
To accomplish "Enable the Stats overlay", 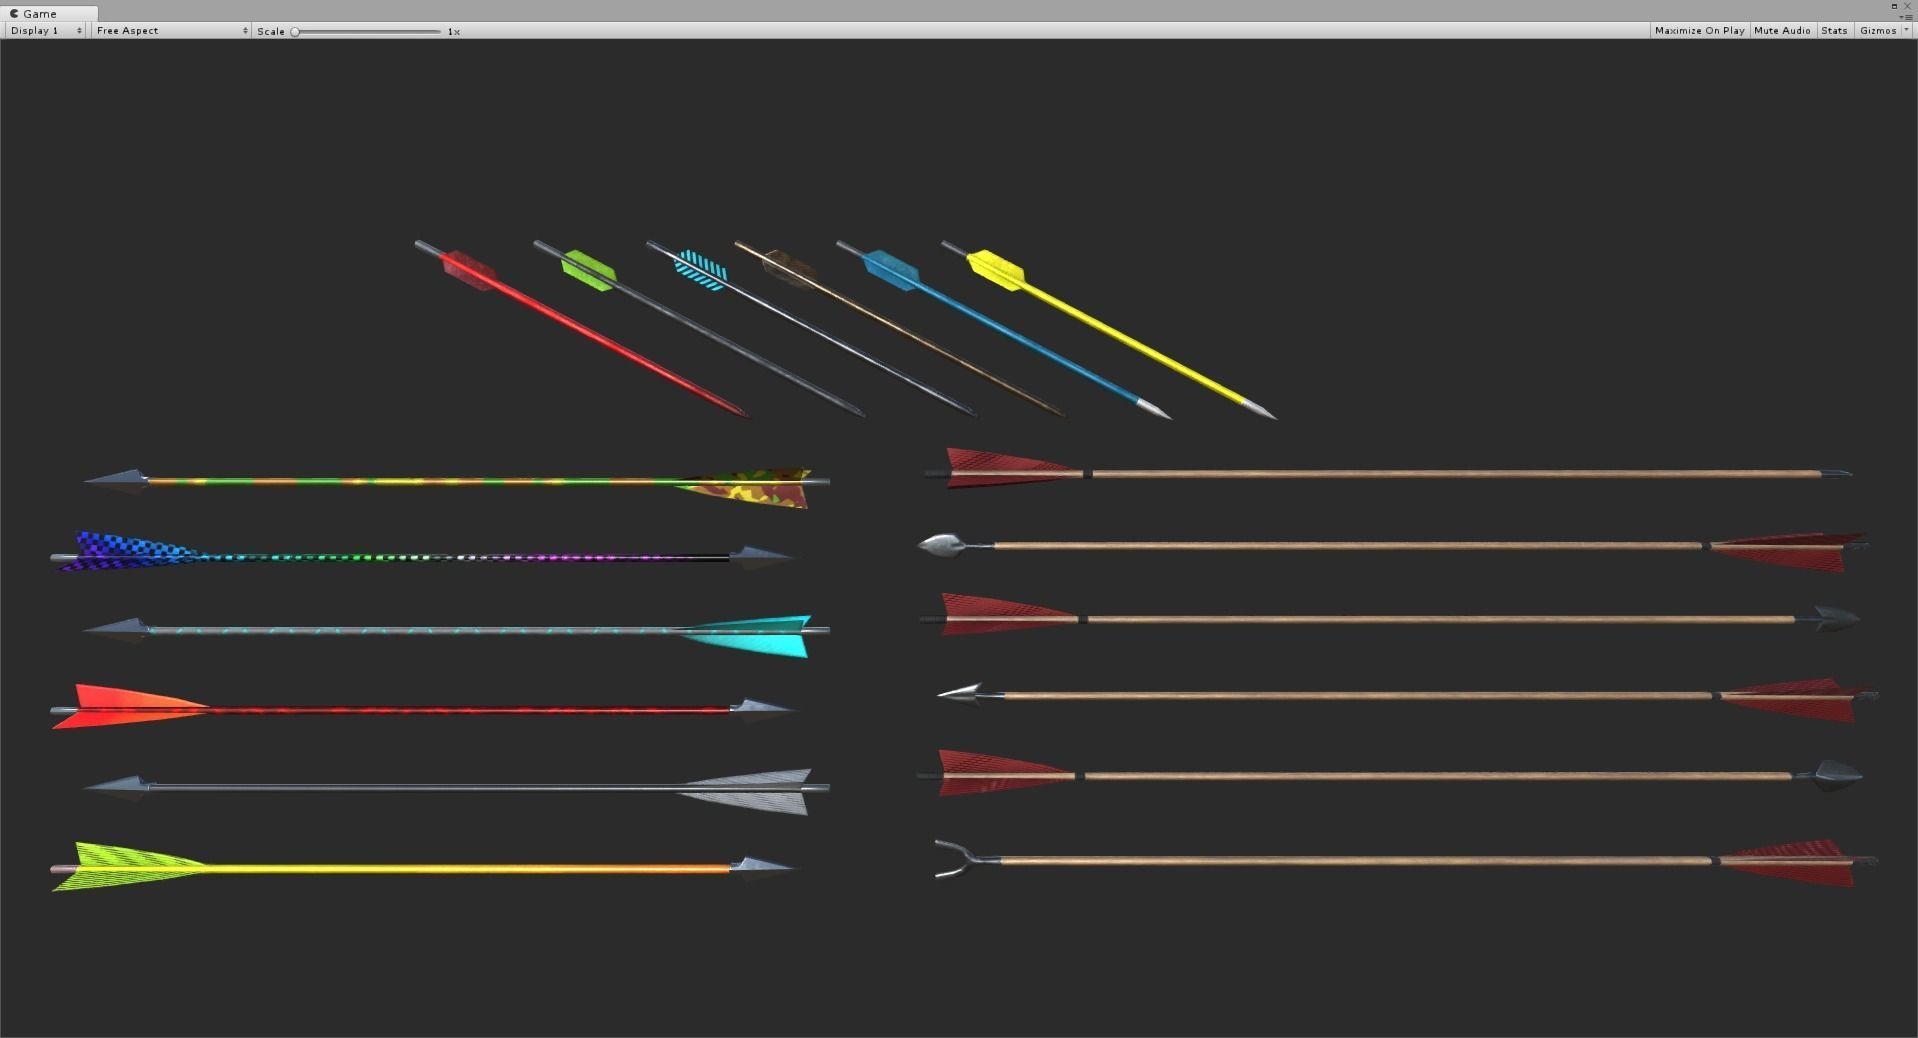I will point(1834,30).
